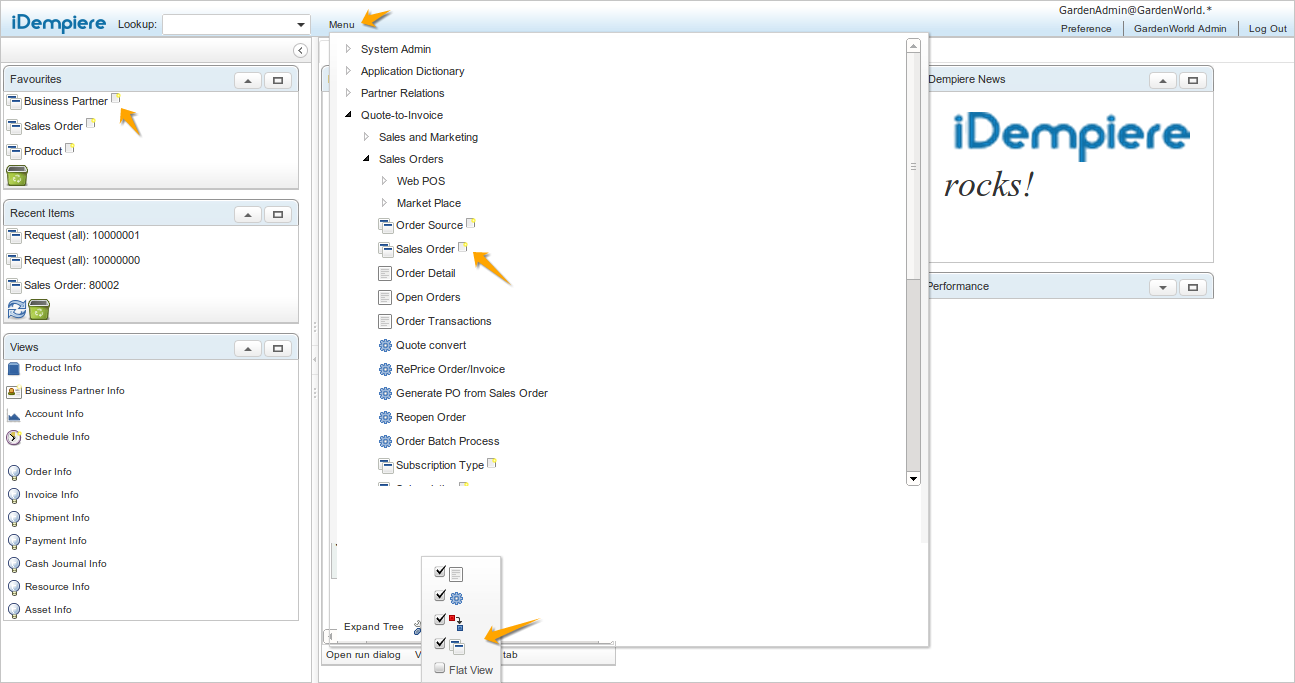Image resolution: width=1295 pixels, height=683 pixels.
Task: Enable the Flat View checkbox
Action: coord(440,668)
